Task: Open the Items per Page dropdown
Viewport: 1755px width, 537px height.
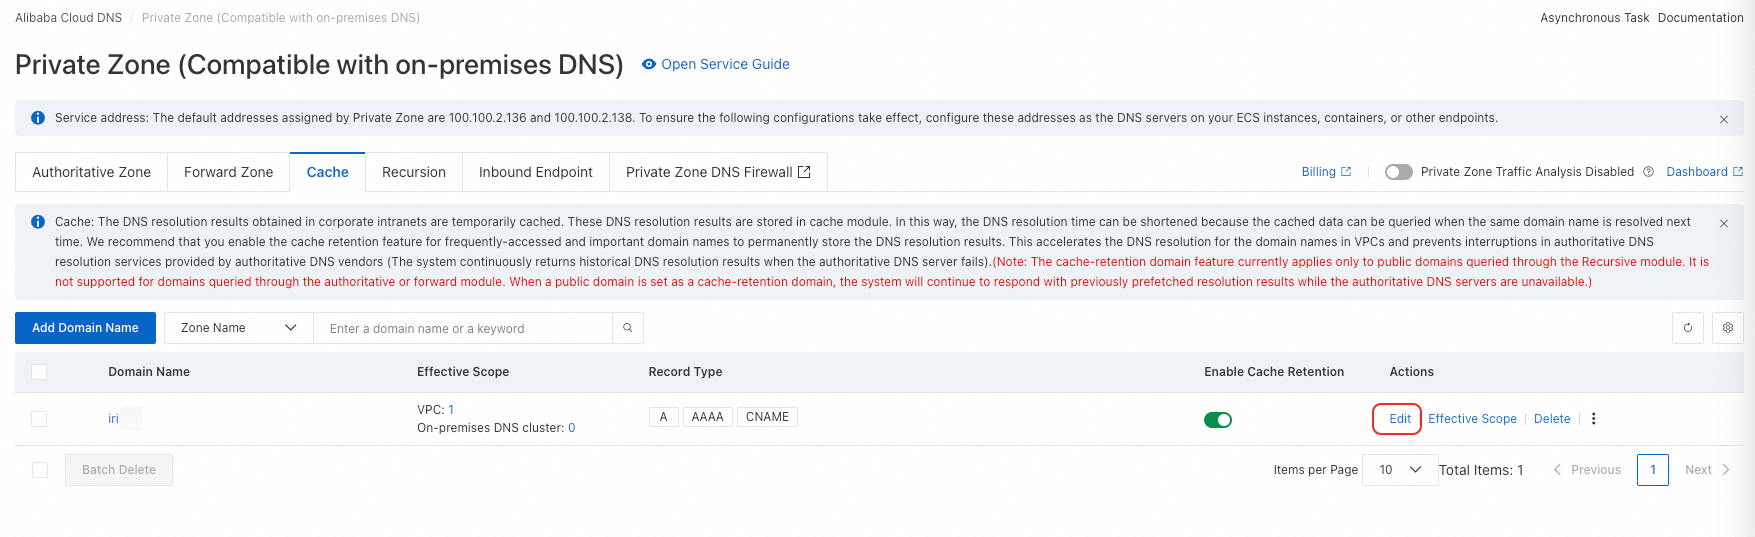Action: pyautogui.click(x=1400, y=470)
